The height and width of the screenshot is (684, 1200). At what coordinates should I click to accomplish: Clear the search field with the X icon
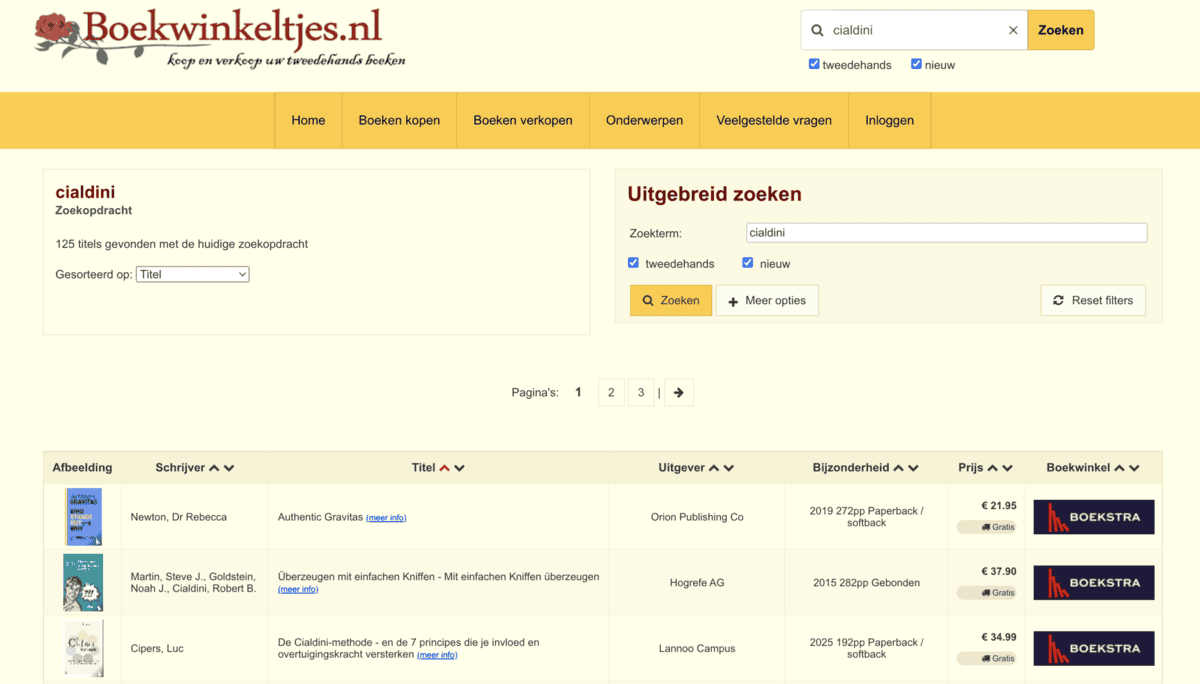pyautogui.click(x=1012, y=30)
